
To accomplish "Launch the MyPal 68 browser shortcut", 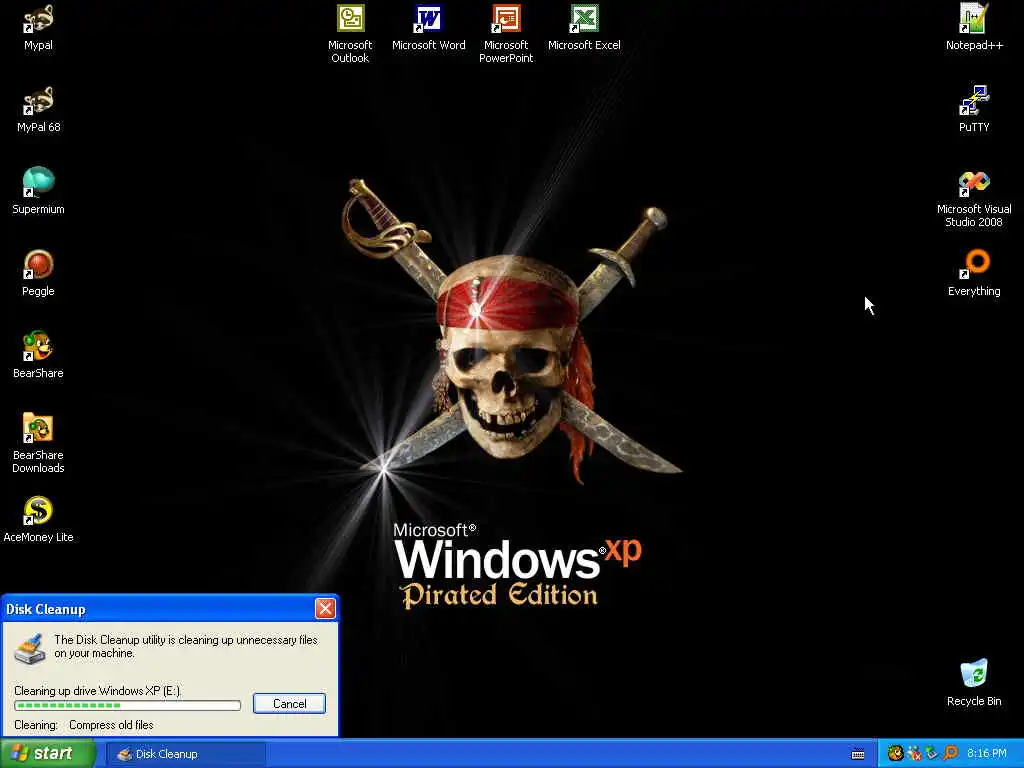I will pos(38,110).
